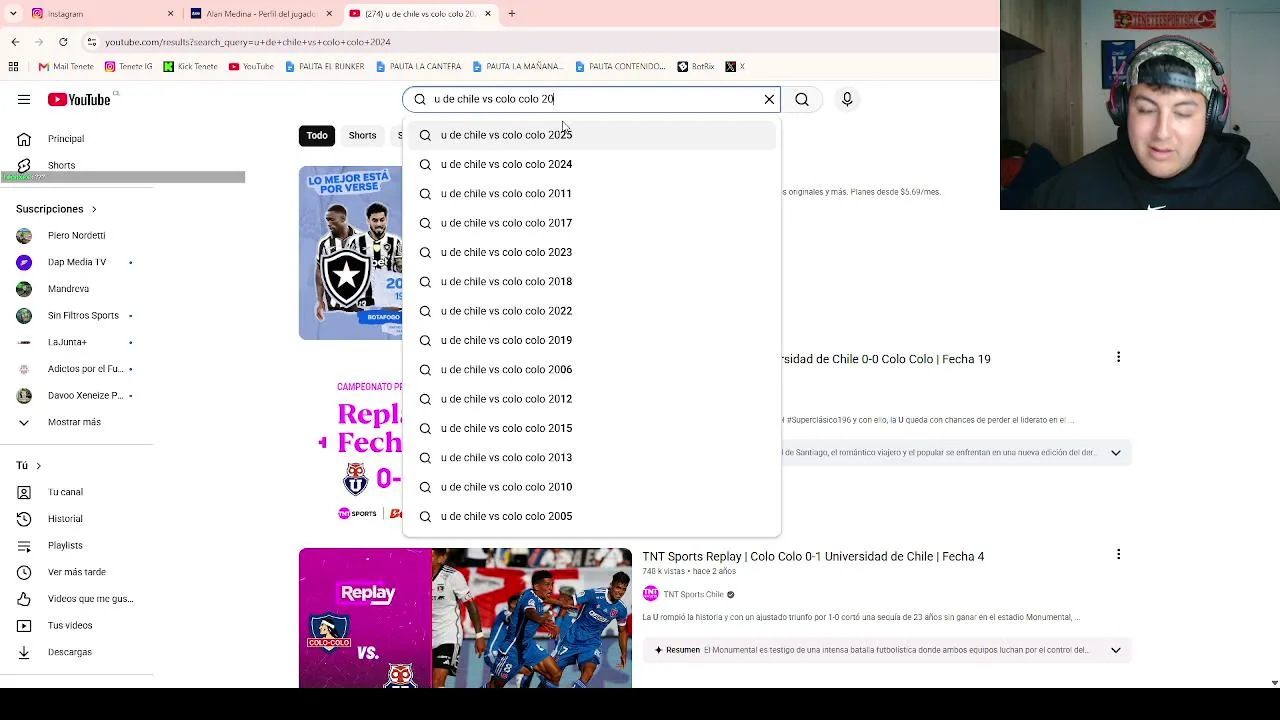Open the TNT Sports Chile channel link
Image resolution: width=1280 pixels, height=720 pixels.
click(x=693, y=595)
